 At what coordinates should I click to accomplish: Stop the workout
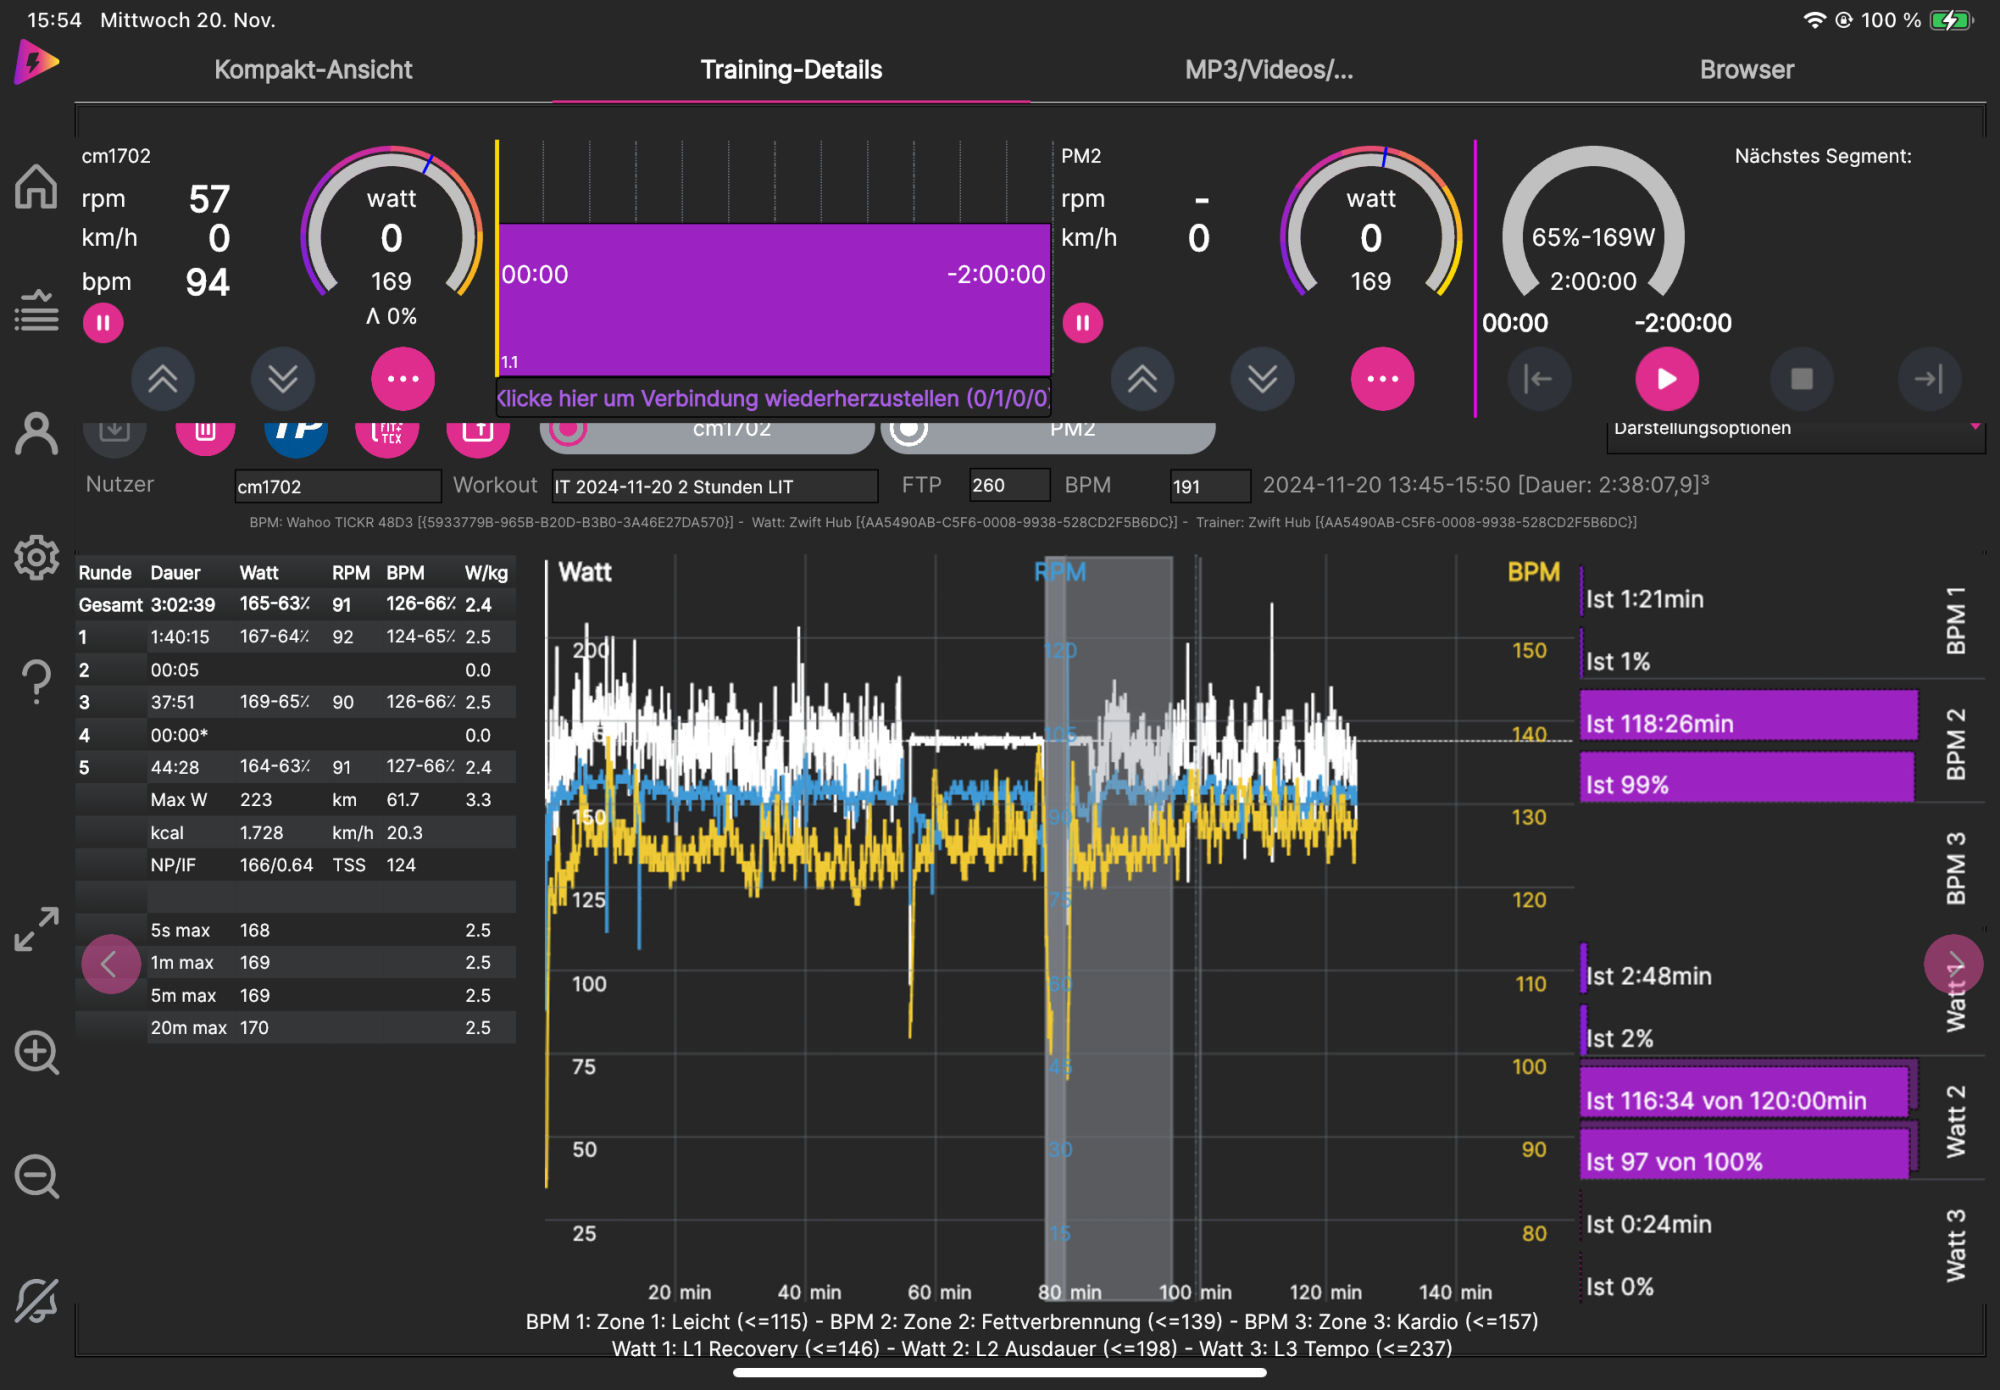point(1802,379)
